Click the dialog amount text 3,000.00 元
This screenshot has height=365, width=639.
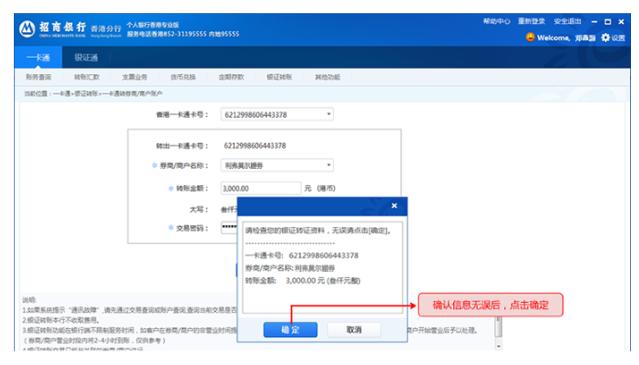[305, 280]
